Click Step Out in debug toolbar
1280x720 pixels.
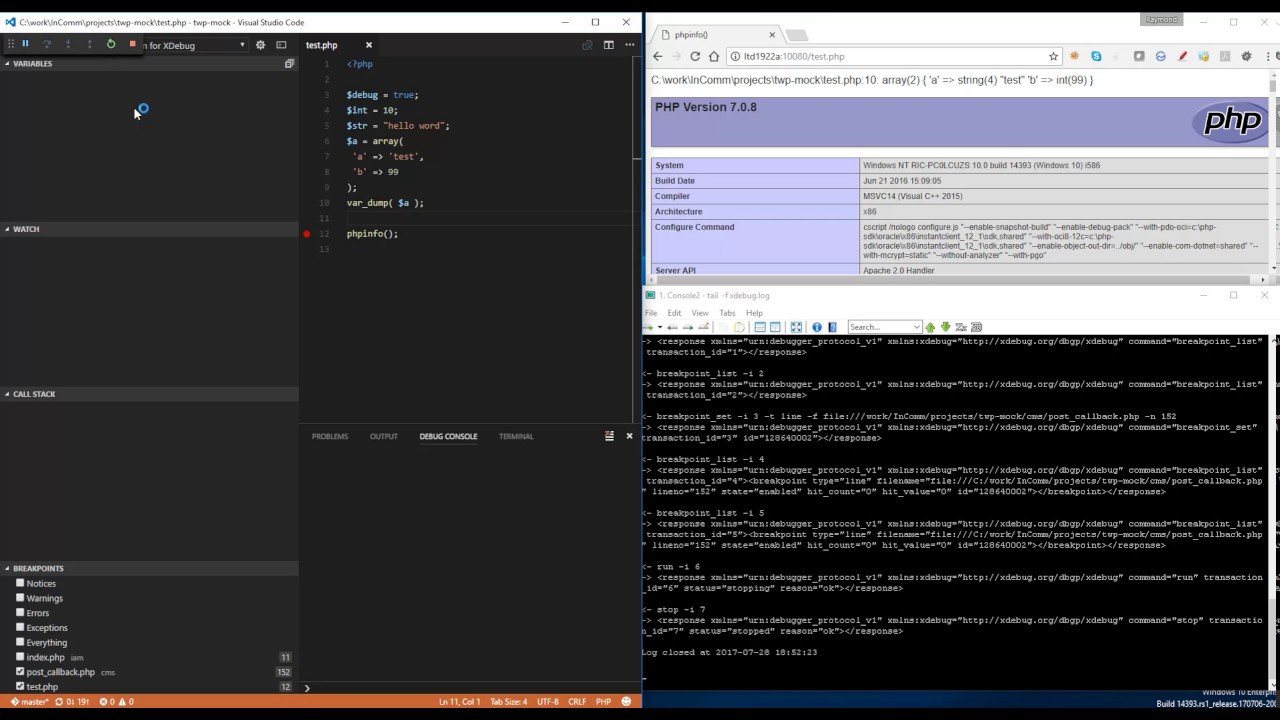coord(89,44)
